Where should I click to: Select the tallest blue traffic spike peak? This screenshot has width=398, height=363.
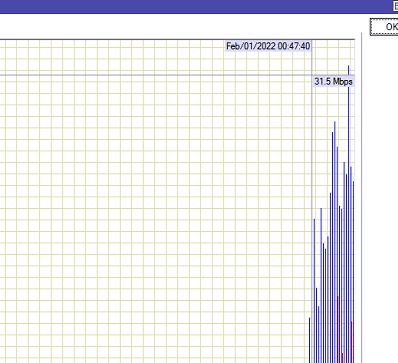349,67
